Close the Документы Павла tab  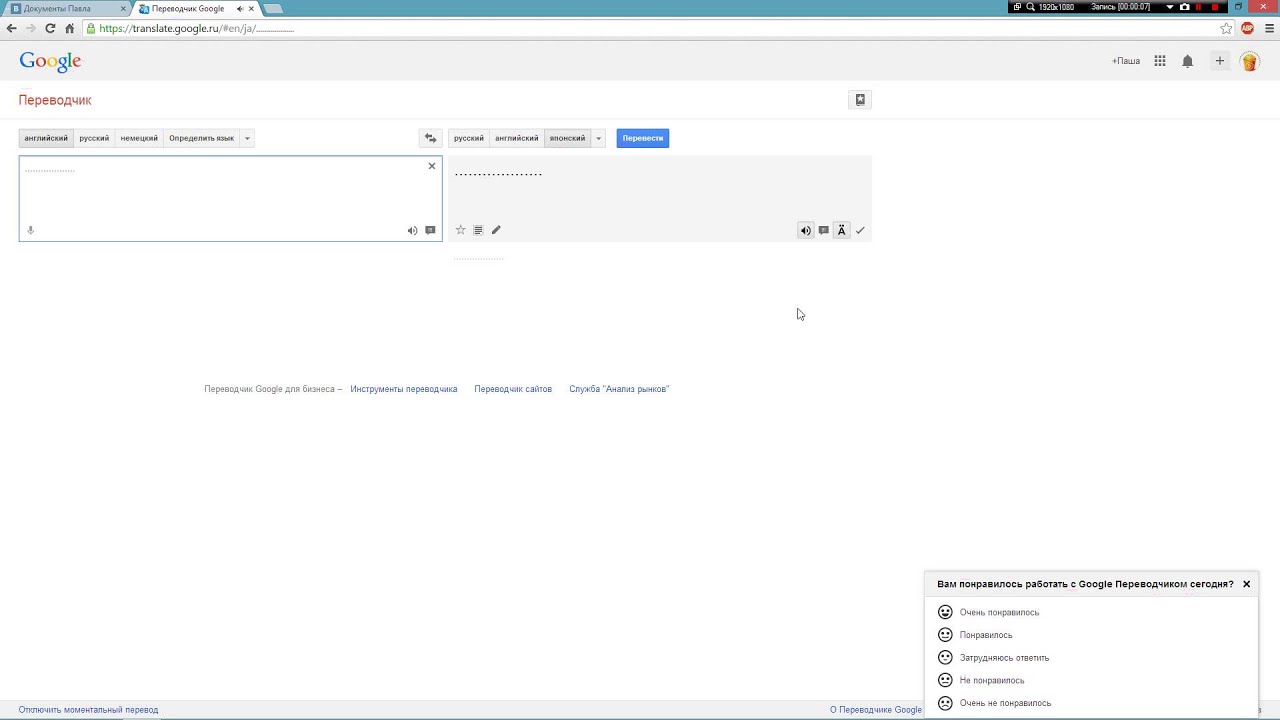[x=123, y=8]
